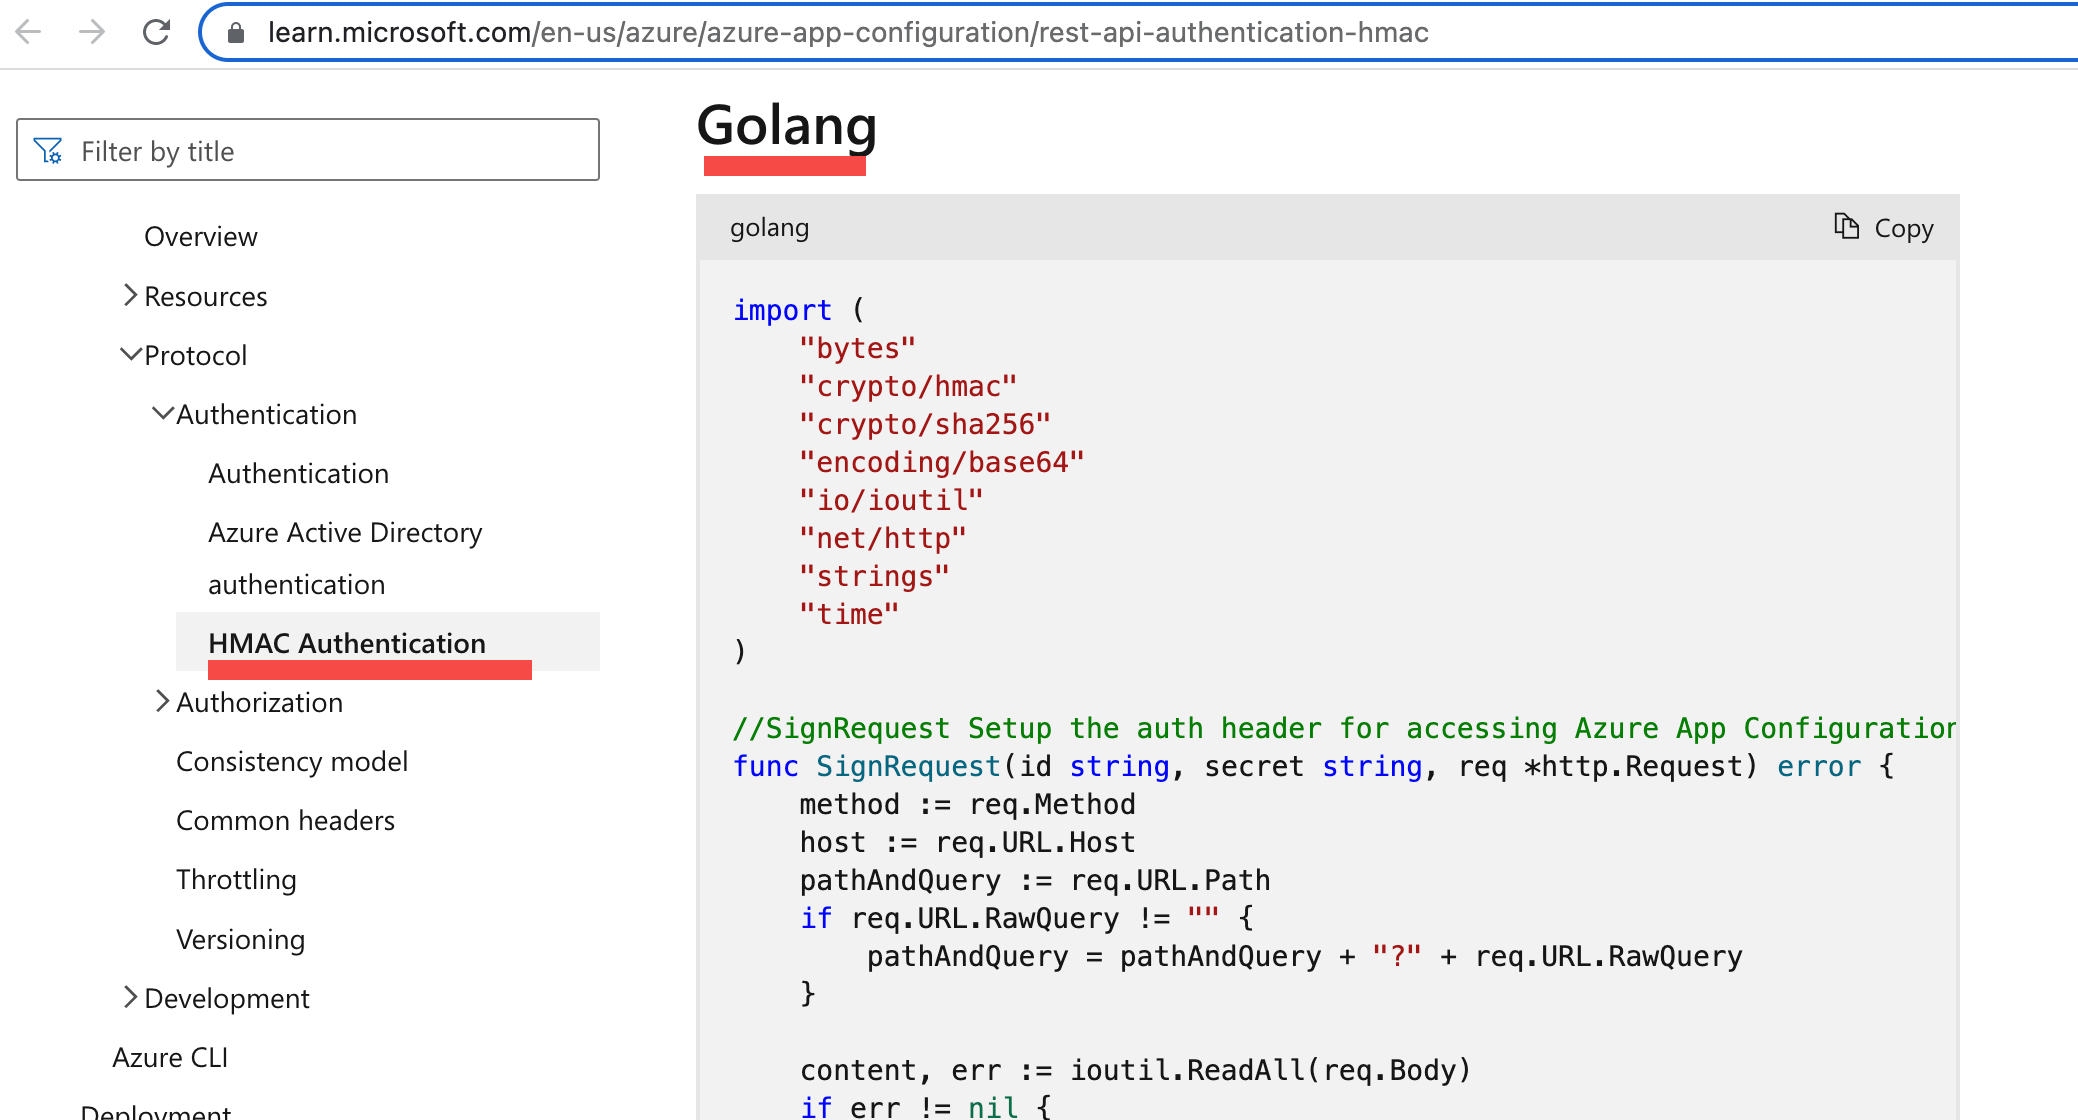Open the Overview page
Image resolution: width=2078 pixels, height=1120 pixels.
200,236
